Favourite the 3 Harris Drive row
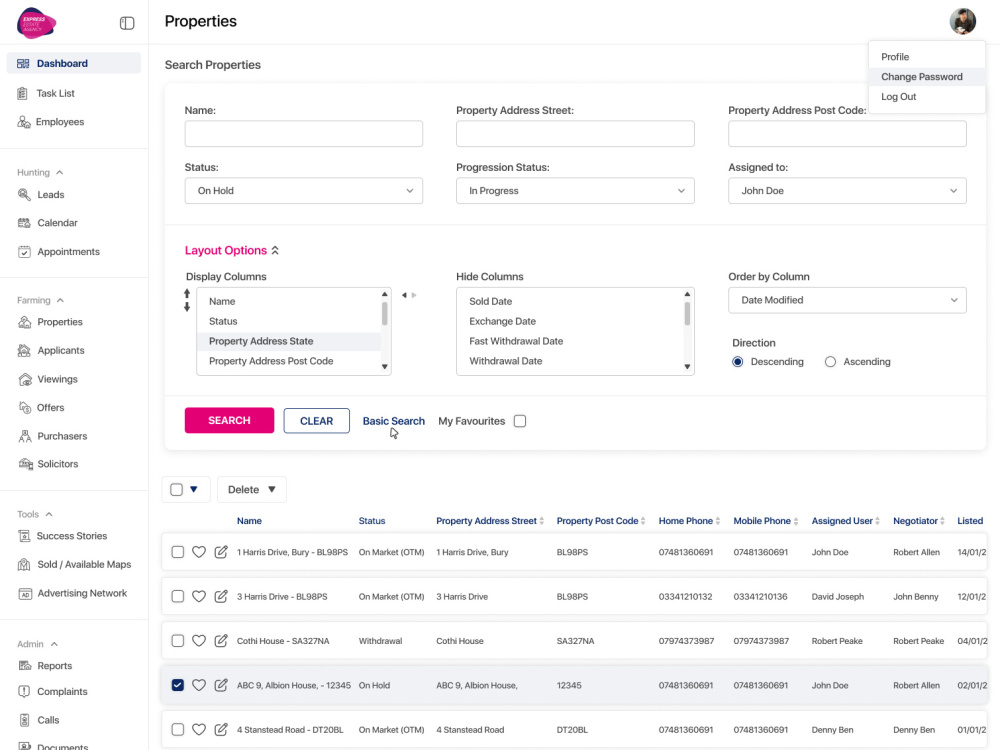This screenshot has width=1000, height=750. [199, 596]
